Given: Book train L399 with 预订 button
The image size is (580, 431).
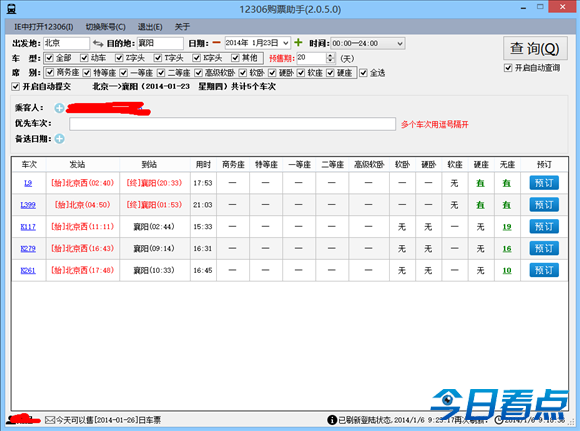Looking at the screenshot, I should [544, 205].
